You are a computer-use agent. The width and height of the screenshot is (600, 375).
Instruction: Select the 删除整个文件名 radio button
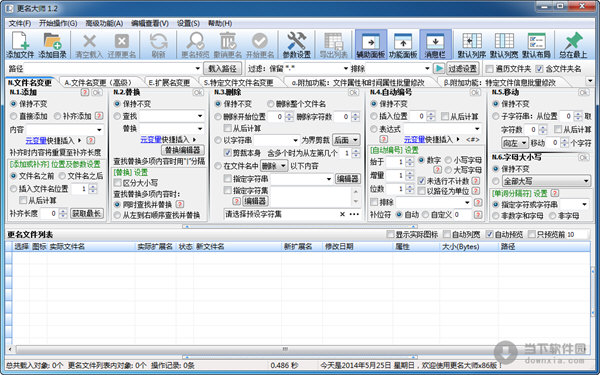point(271,104)
